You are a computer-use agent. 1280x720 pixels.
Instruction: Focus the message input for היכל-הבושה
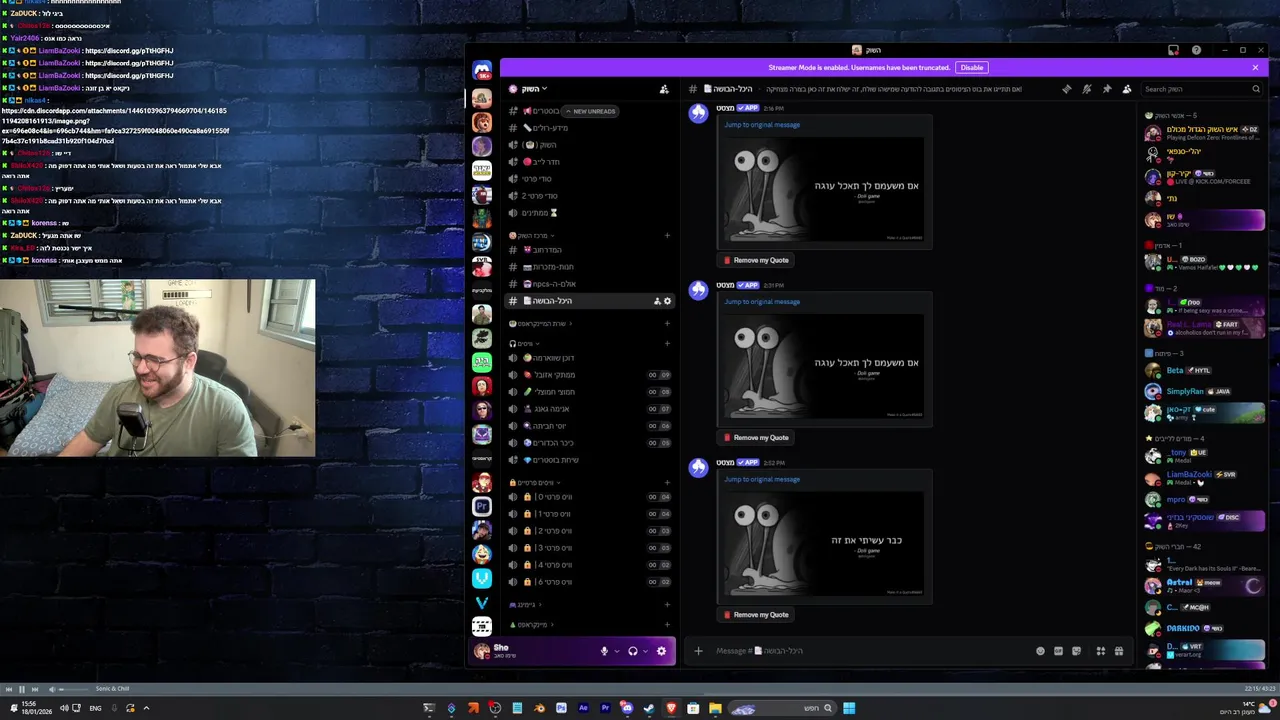coord(870,651)
